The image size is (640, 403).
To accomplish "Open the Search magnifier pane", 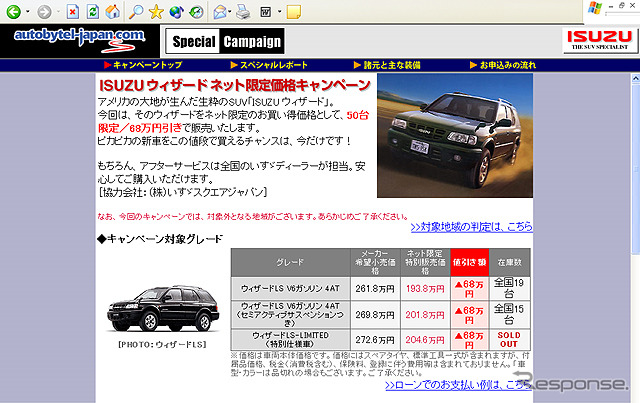I will pos(136,11).
